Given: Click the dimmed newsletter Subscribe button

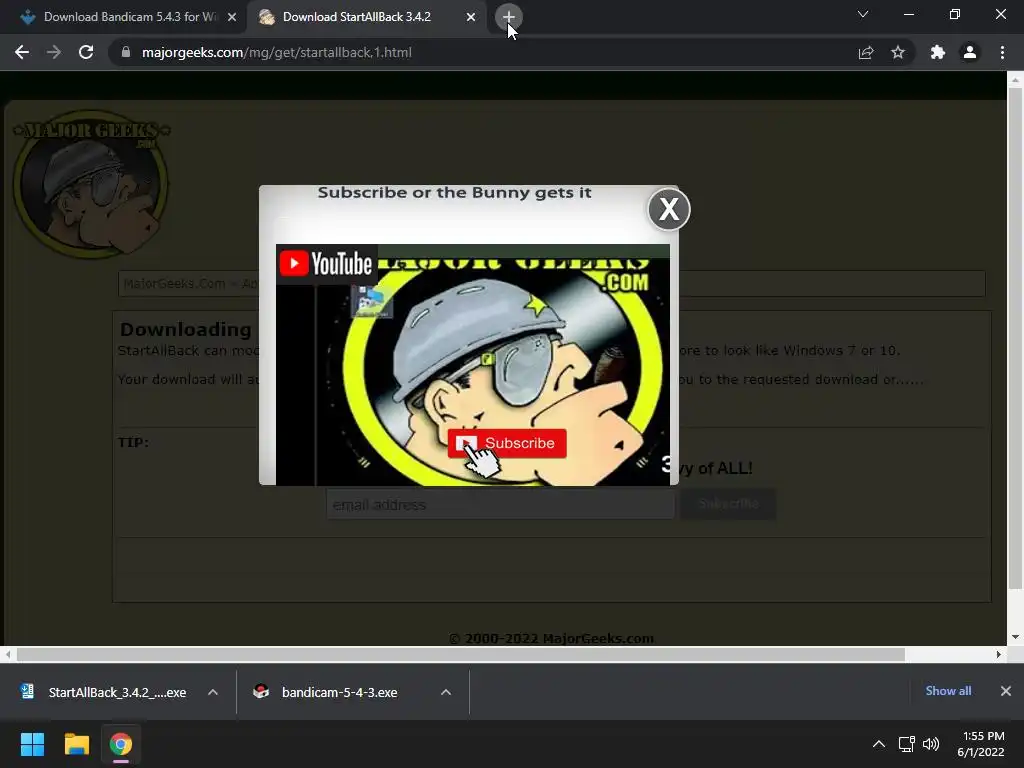Looking at the screenshot, I should 728,504.
